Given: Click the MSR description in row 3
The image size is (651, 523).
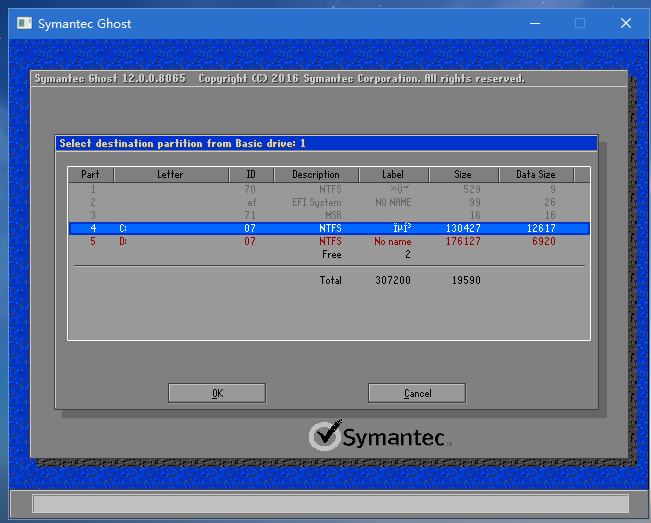Looking at the screenshot, I should [x=333, y=215].
